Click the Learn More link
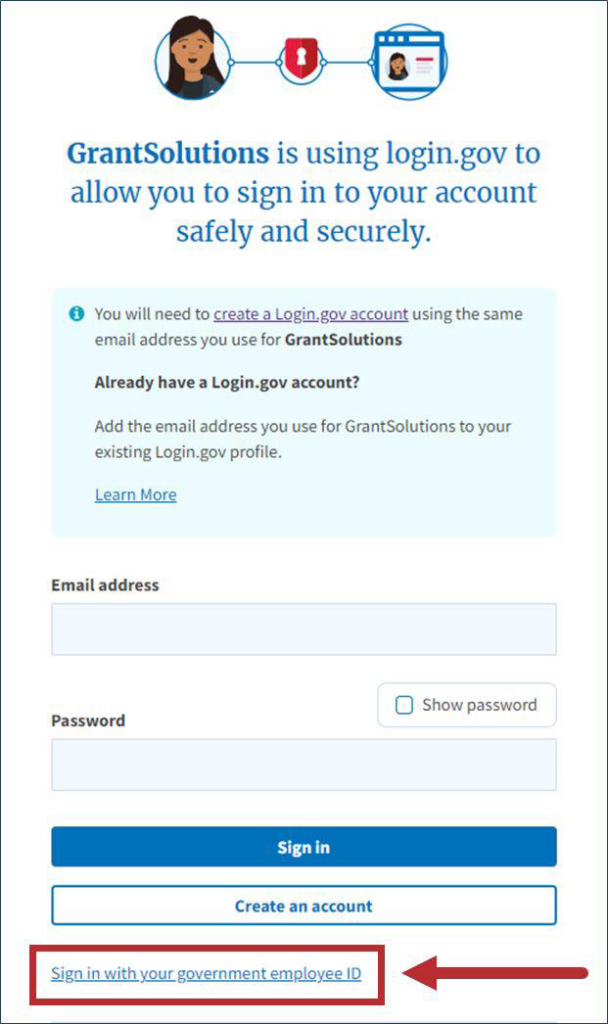608x1024 pixels. click(135, 494)
